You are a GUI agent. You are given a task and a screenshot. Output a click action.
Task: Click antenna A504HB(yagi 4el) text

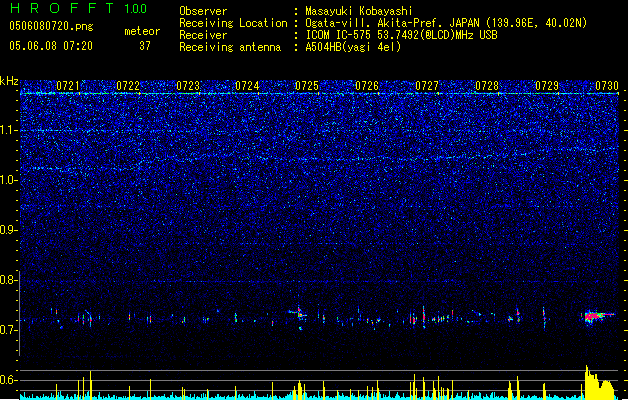click(x=353, y=47)
